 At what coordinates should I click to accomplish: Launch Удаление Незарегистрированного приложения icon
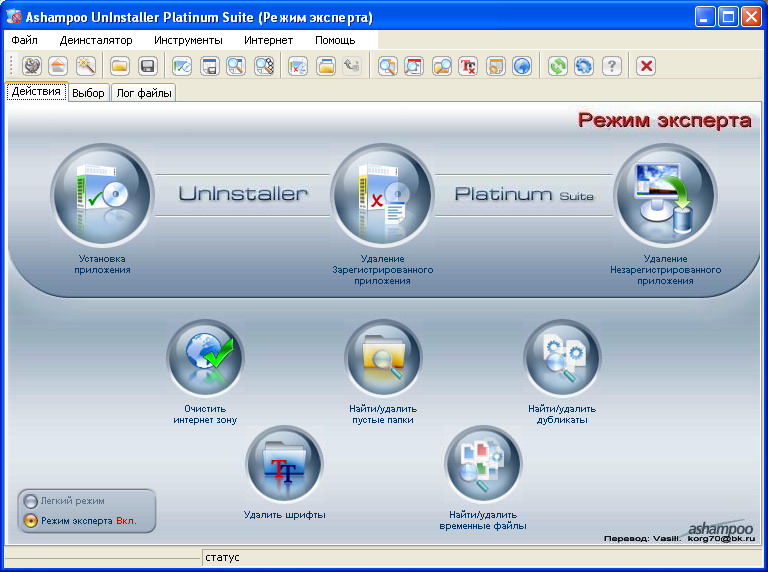pyautogui.click(x=665, y=195)
